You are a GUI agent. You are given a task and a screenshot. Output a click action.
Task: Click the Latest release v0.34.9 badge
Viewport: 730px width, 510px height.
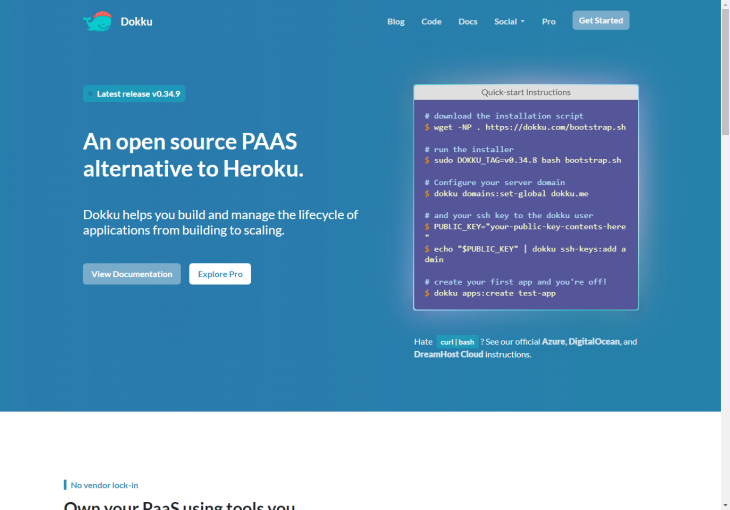[134, 94]
